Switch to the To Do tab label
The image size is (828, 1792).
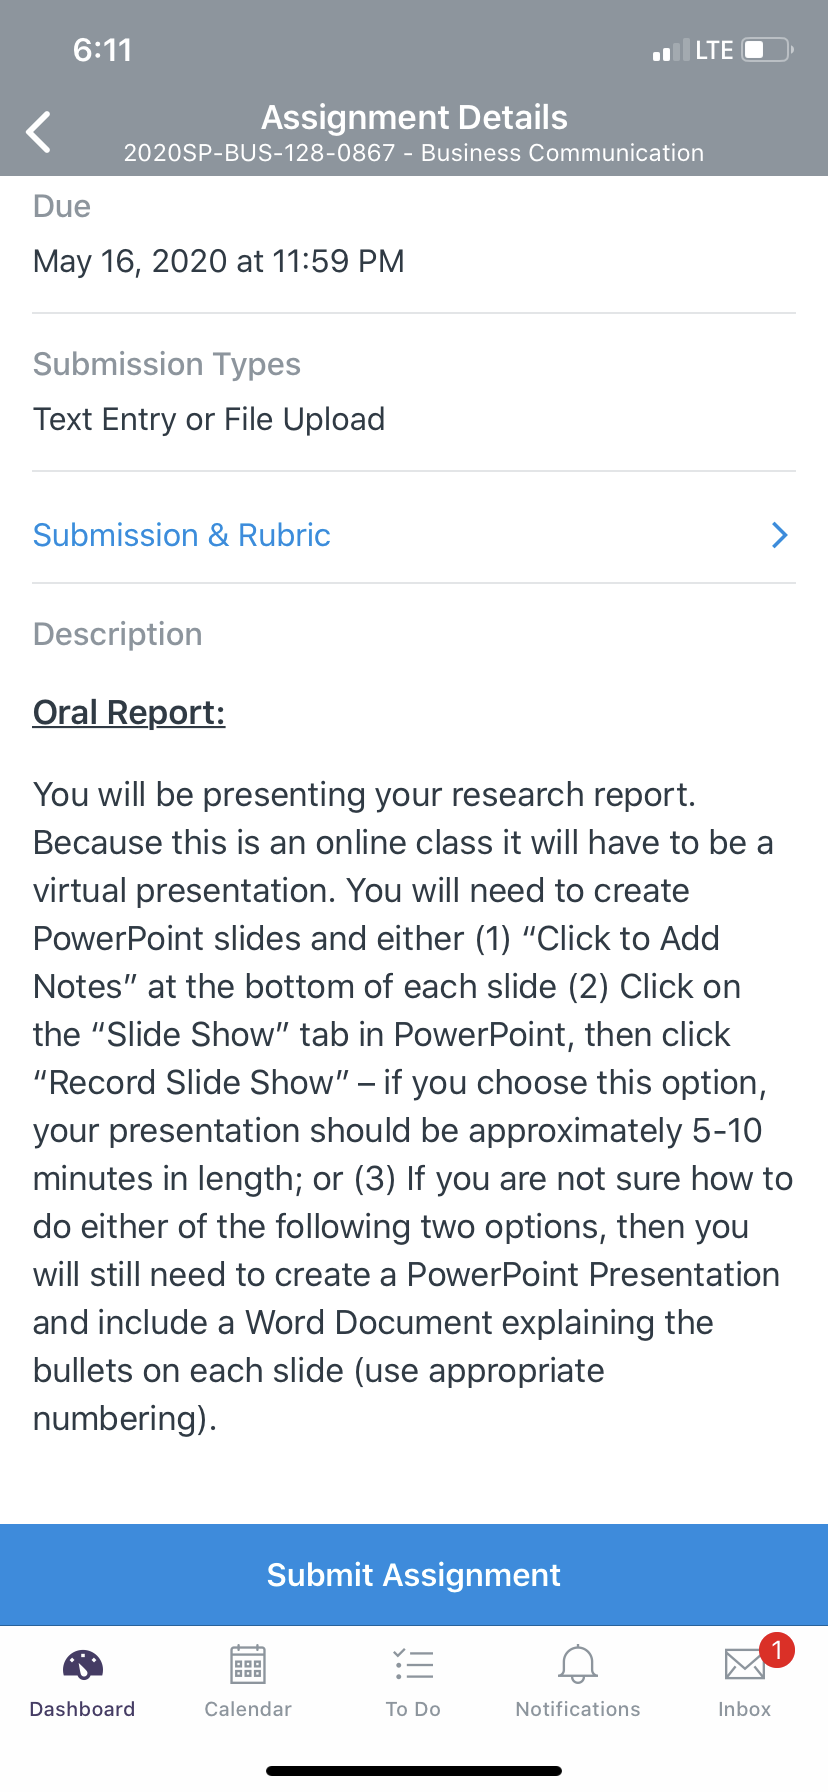pos(413,1709)
